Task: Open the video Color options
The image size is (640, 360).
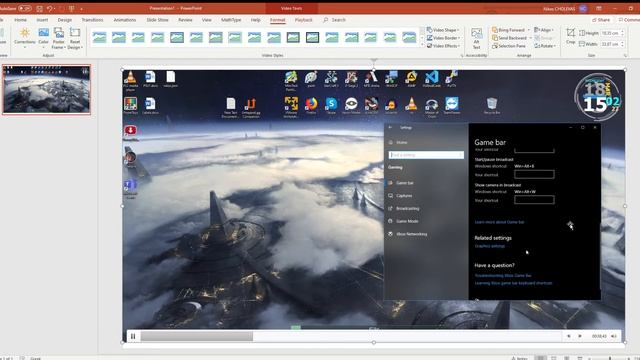Action: [43, 38]
